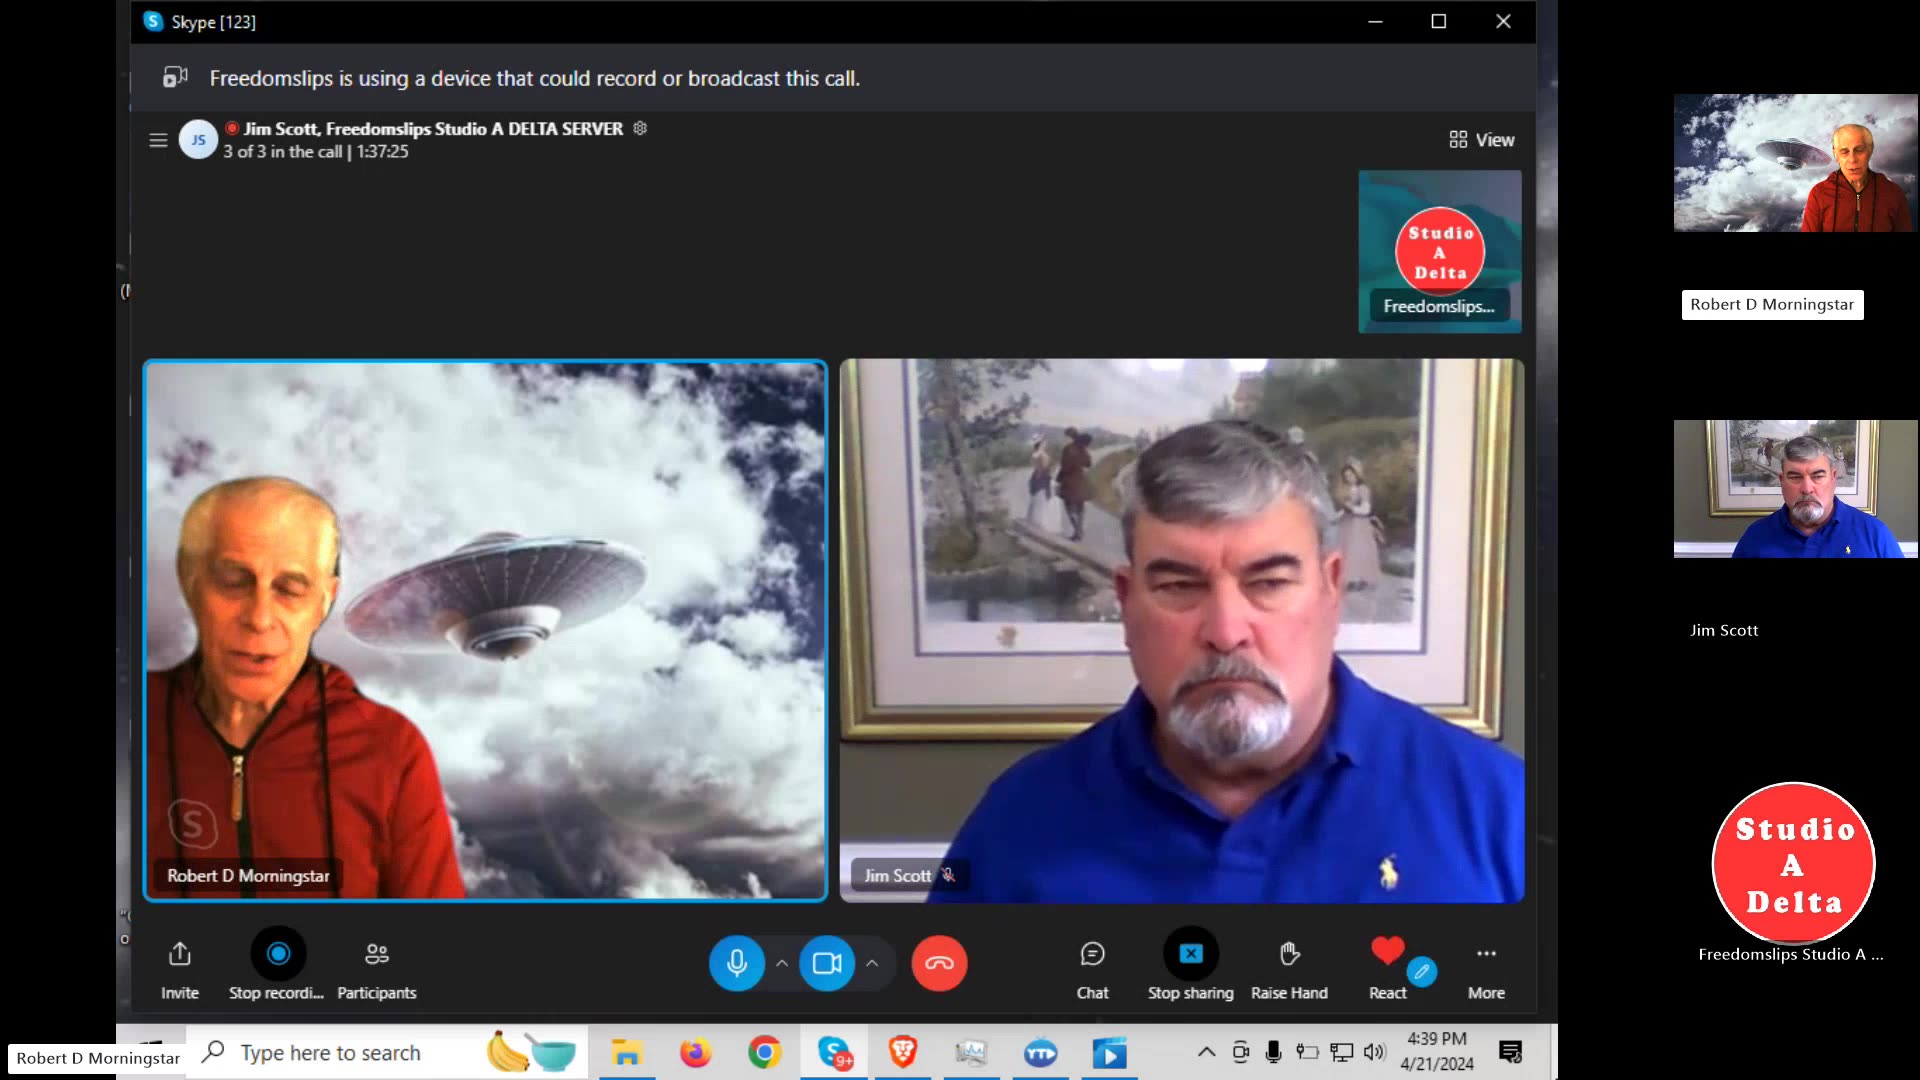Open the View layout menu

click(x=1482, y=140)
